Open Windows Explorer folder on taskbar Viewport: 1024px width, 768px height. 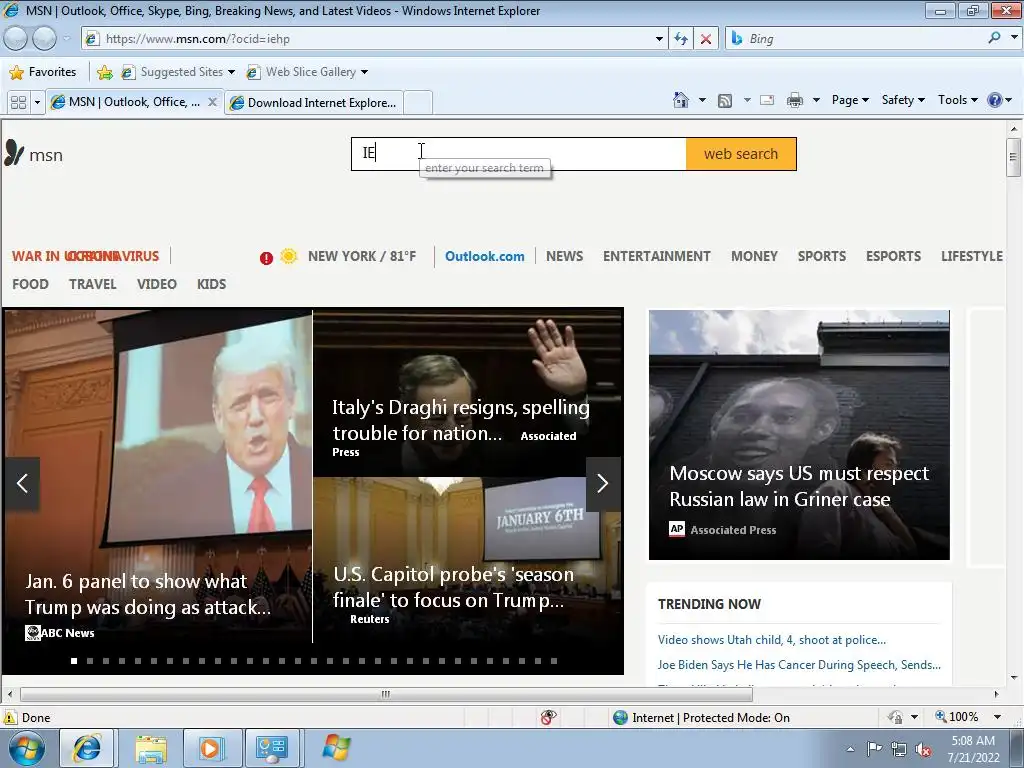pyautogui.click(x=151, y=748)
